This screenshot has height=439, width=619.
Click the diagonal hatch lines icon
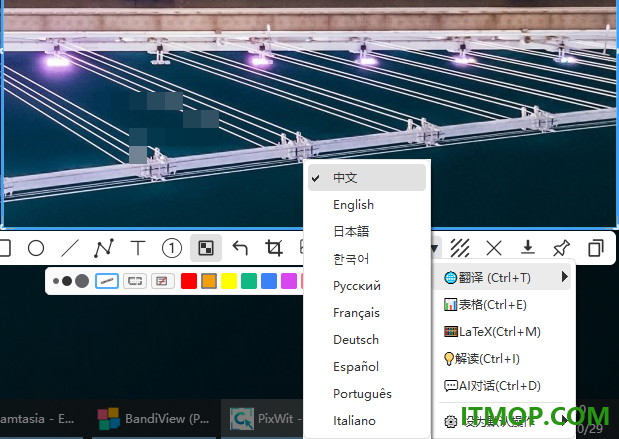tap(460, 248)
